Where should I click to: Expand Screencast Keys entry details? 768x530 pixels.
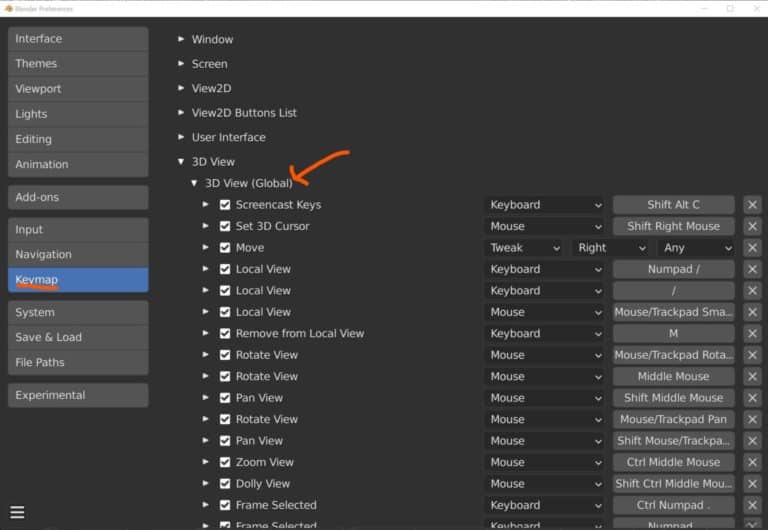pos(206,204)
